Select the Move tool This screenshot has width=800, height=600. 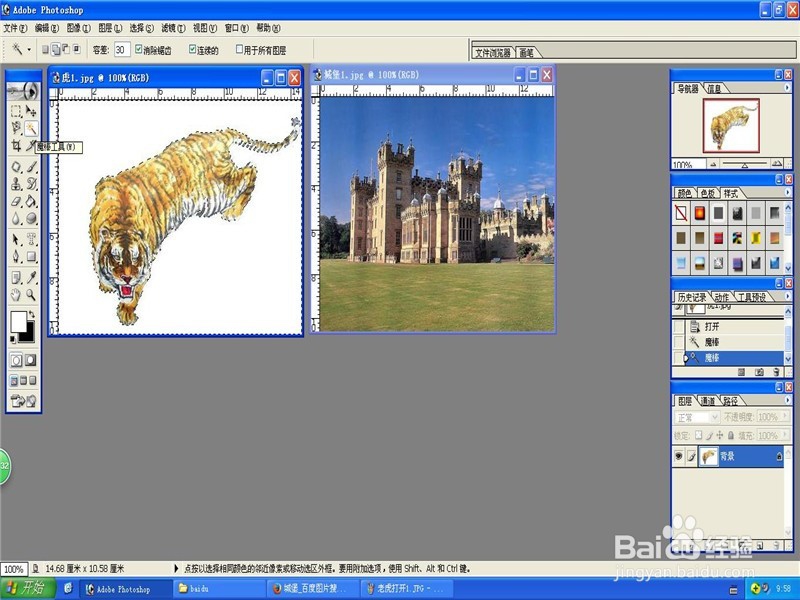tap(31, 111)
